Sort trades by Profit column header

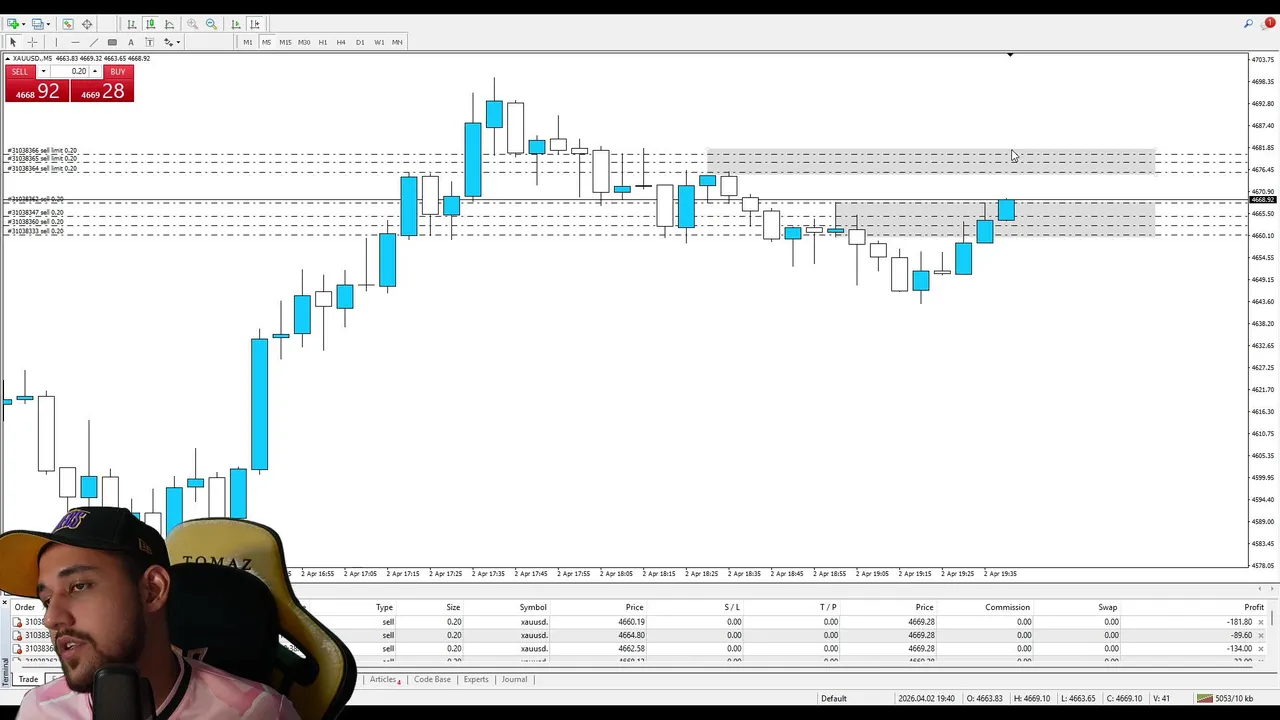(x=1253, y=607)
